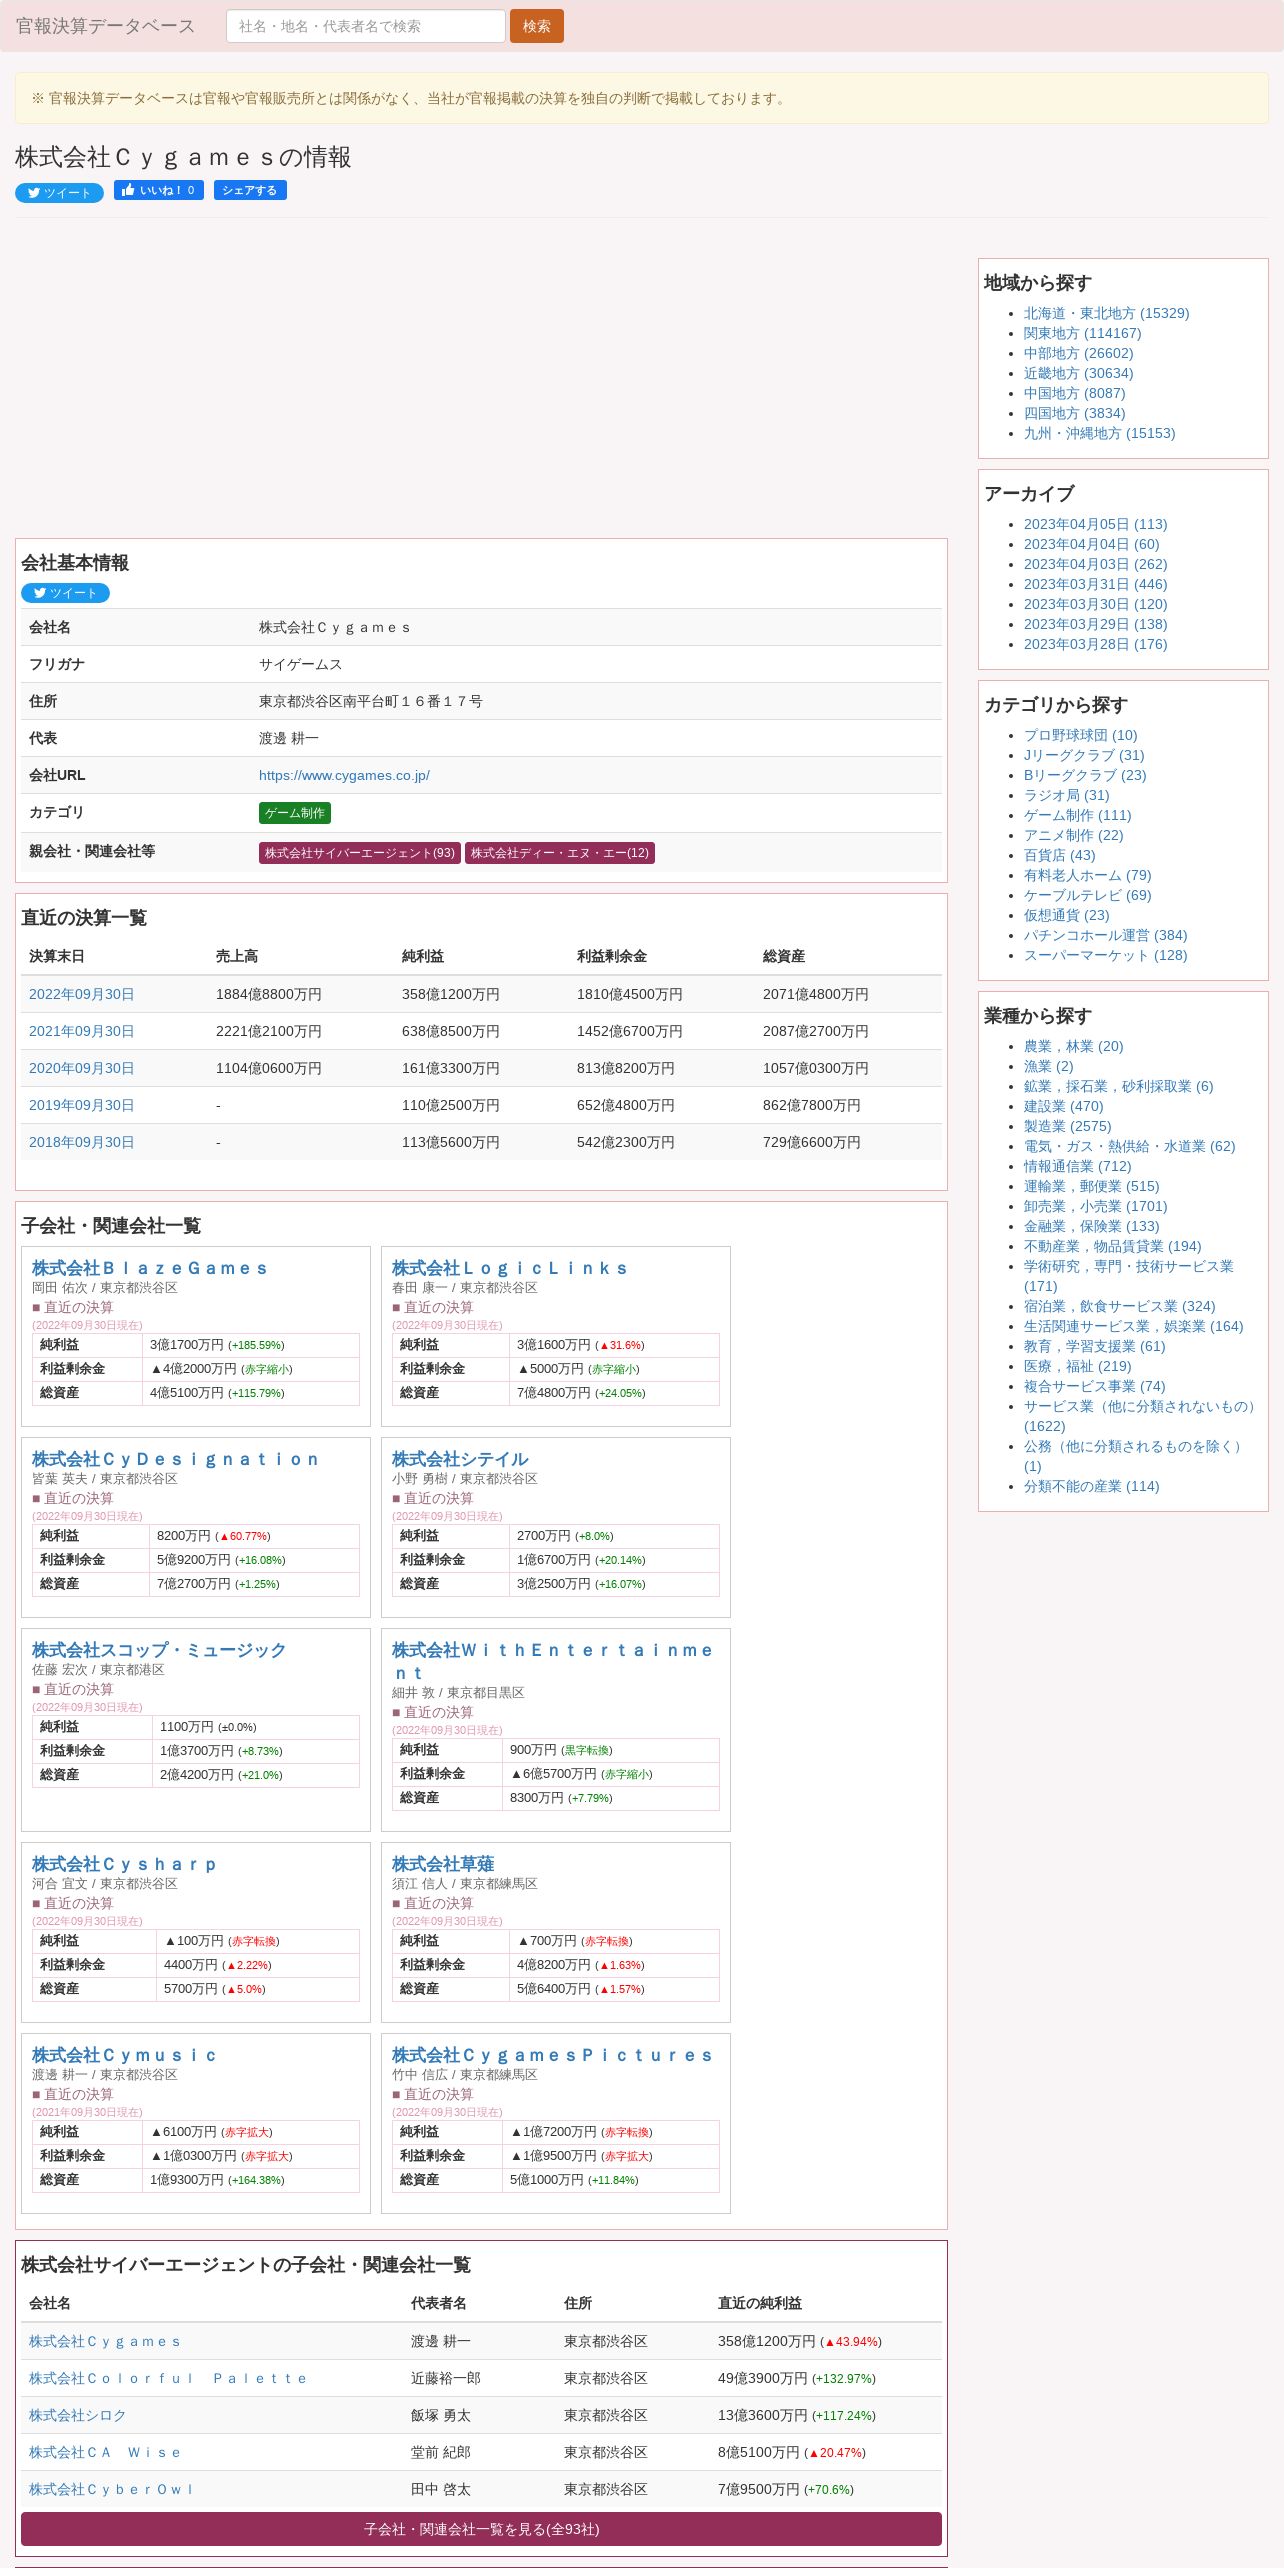
Task: Open subsidiary 株式会社LogicLinks
Action: [510, 1268]
